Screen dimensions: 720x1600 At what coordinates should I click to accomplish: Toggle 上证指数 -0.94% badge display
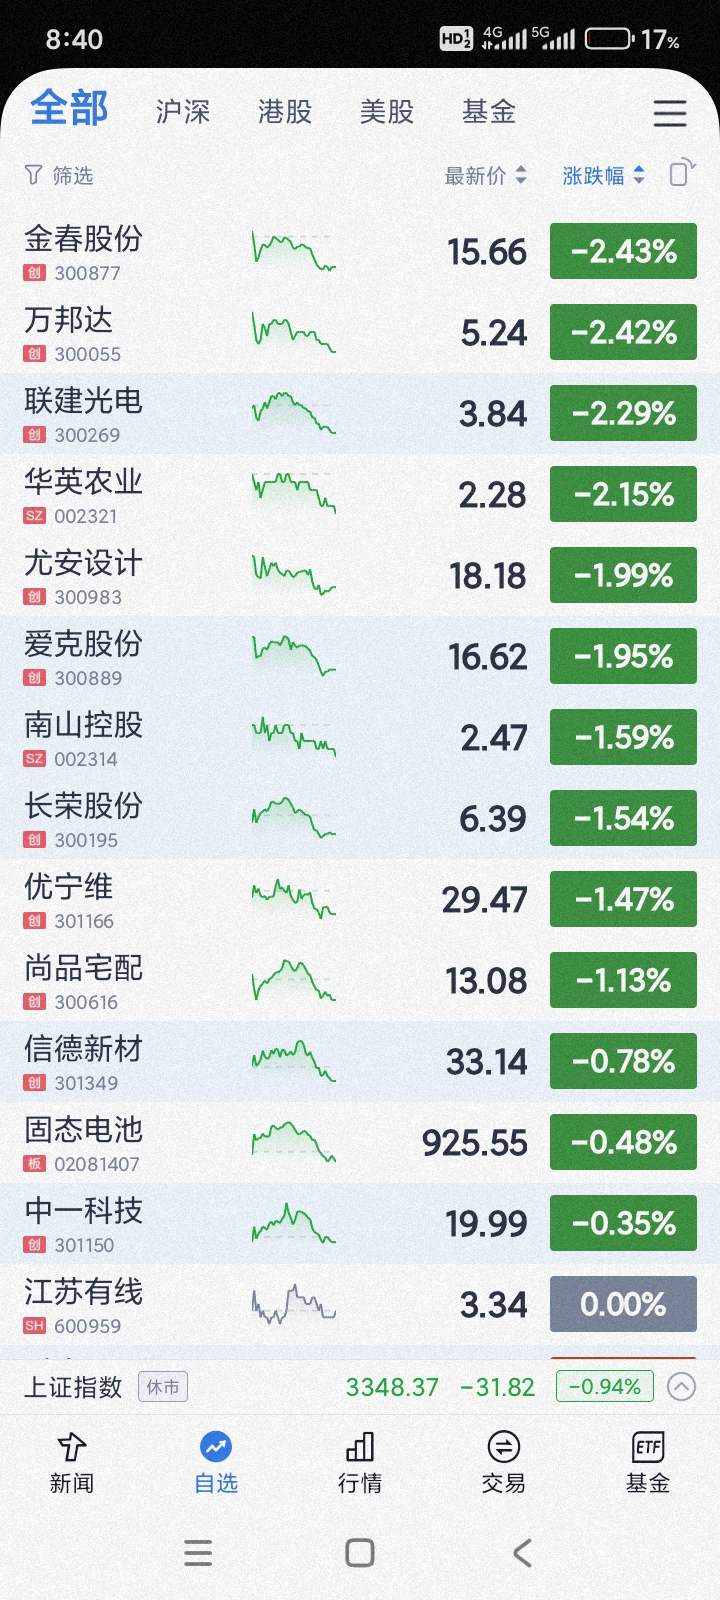click(605, 1387)
